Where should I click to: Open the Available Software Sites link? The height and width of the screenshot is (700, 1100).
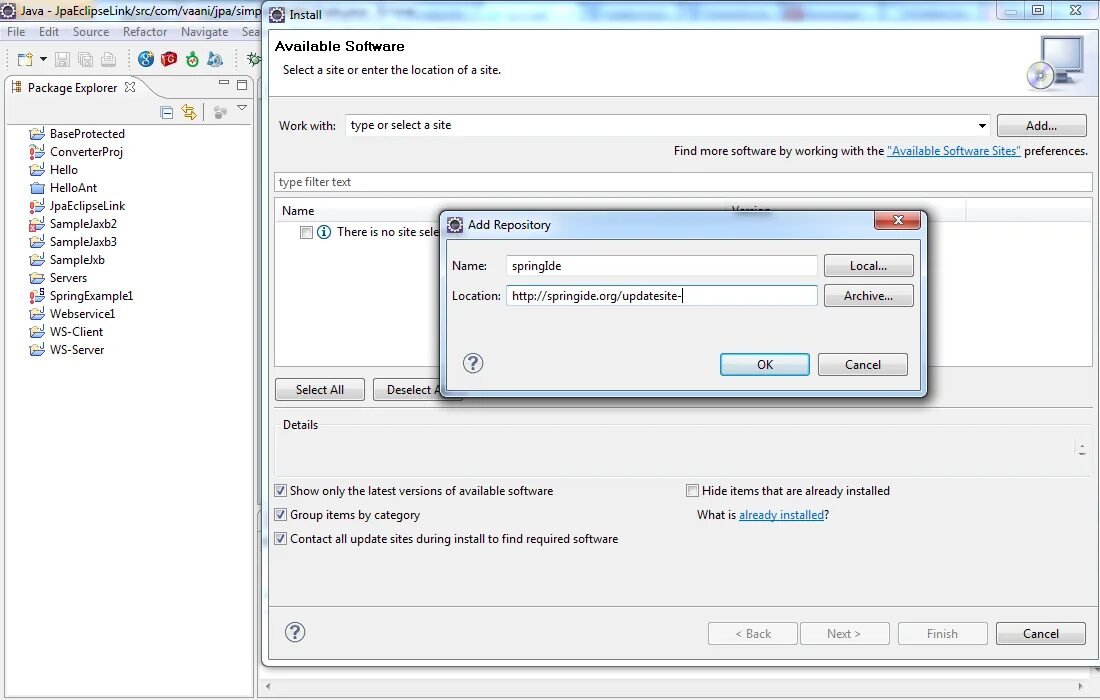tap(953, 151)
